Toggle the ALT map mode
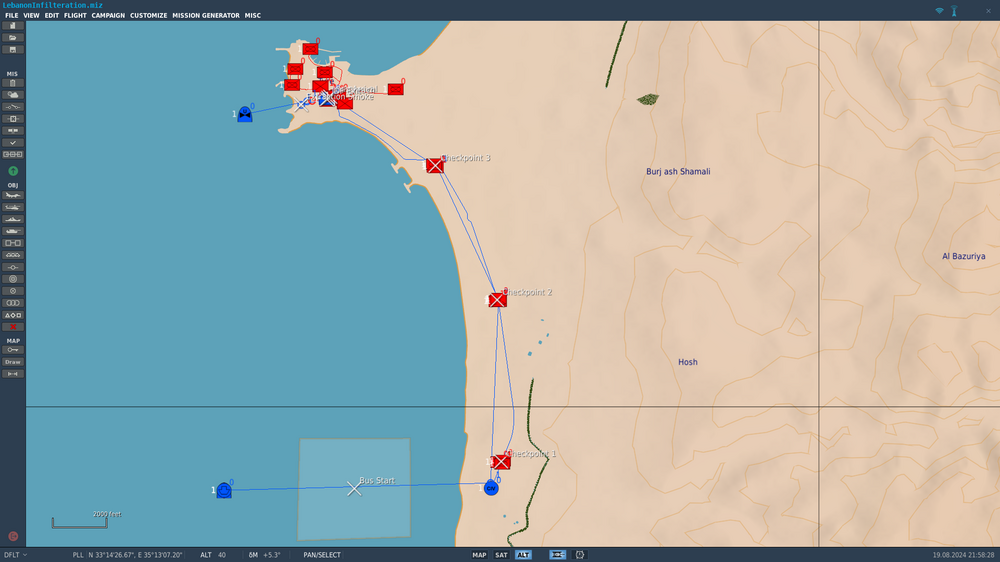Viewport: 1000px width, 562px height. [x=523, y=555]
